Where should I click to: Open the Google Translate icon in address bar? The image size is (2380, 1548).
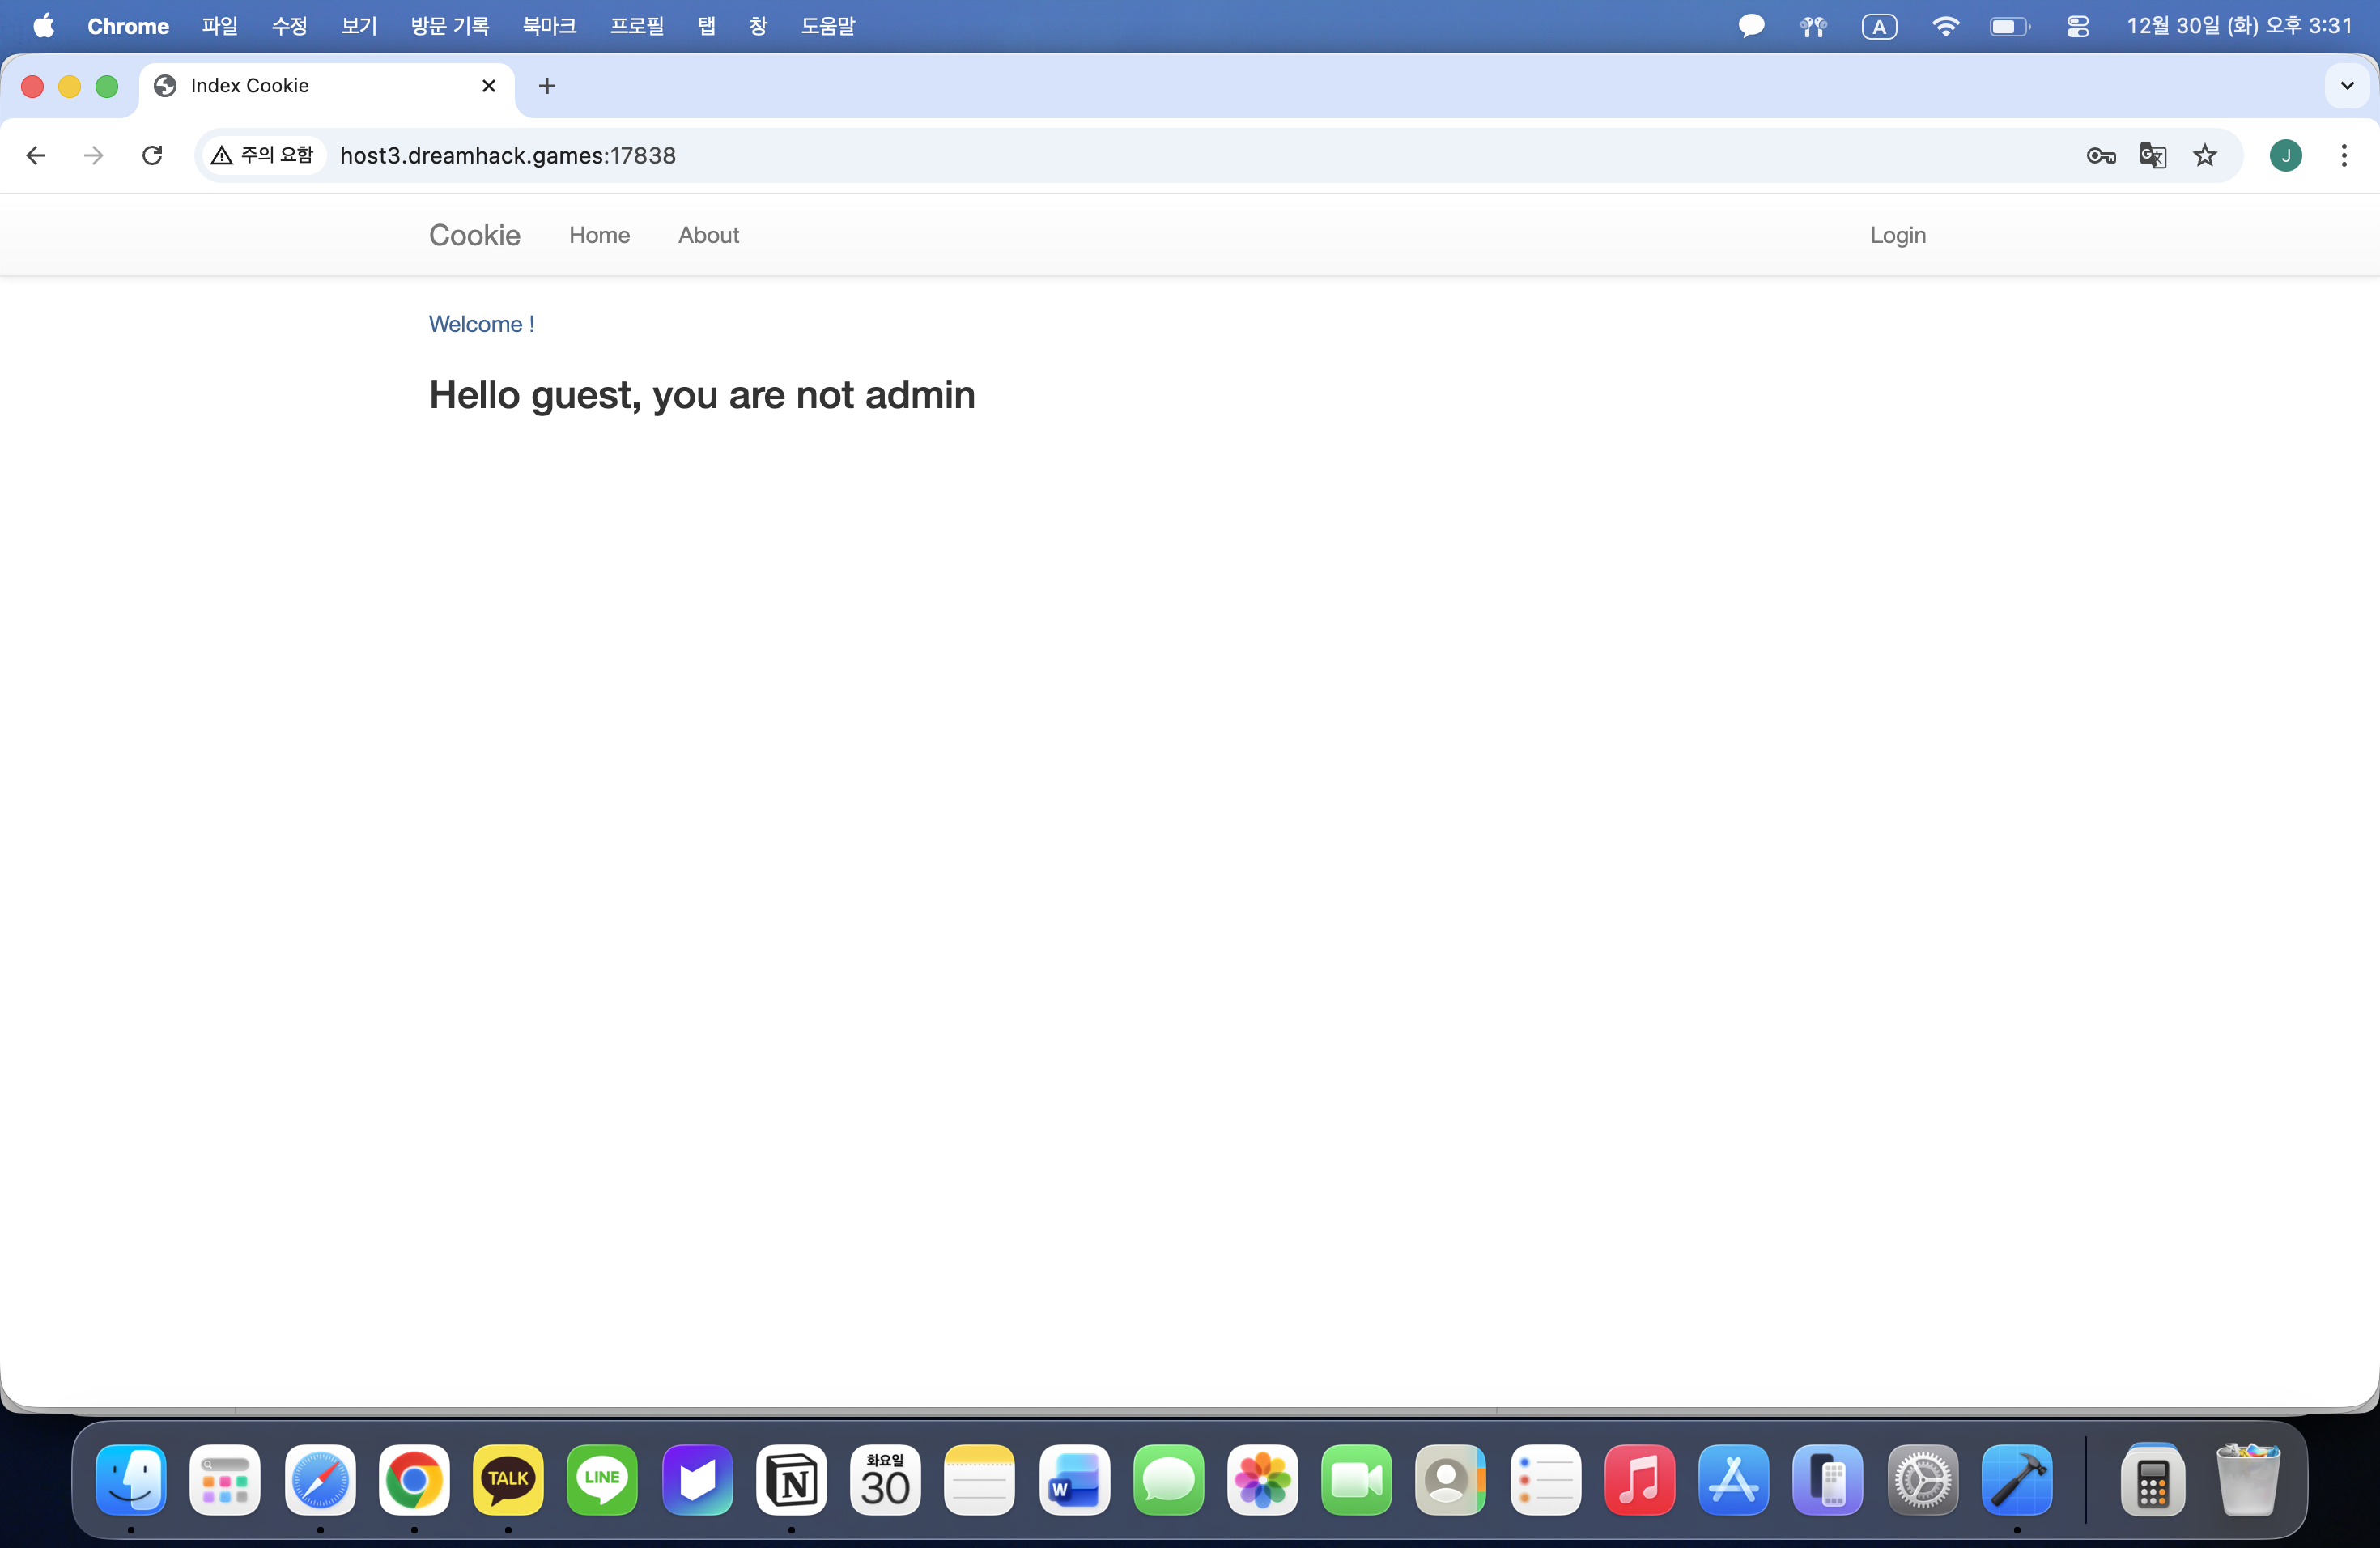coord(2152,155)
